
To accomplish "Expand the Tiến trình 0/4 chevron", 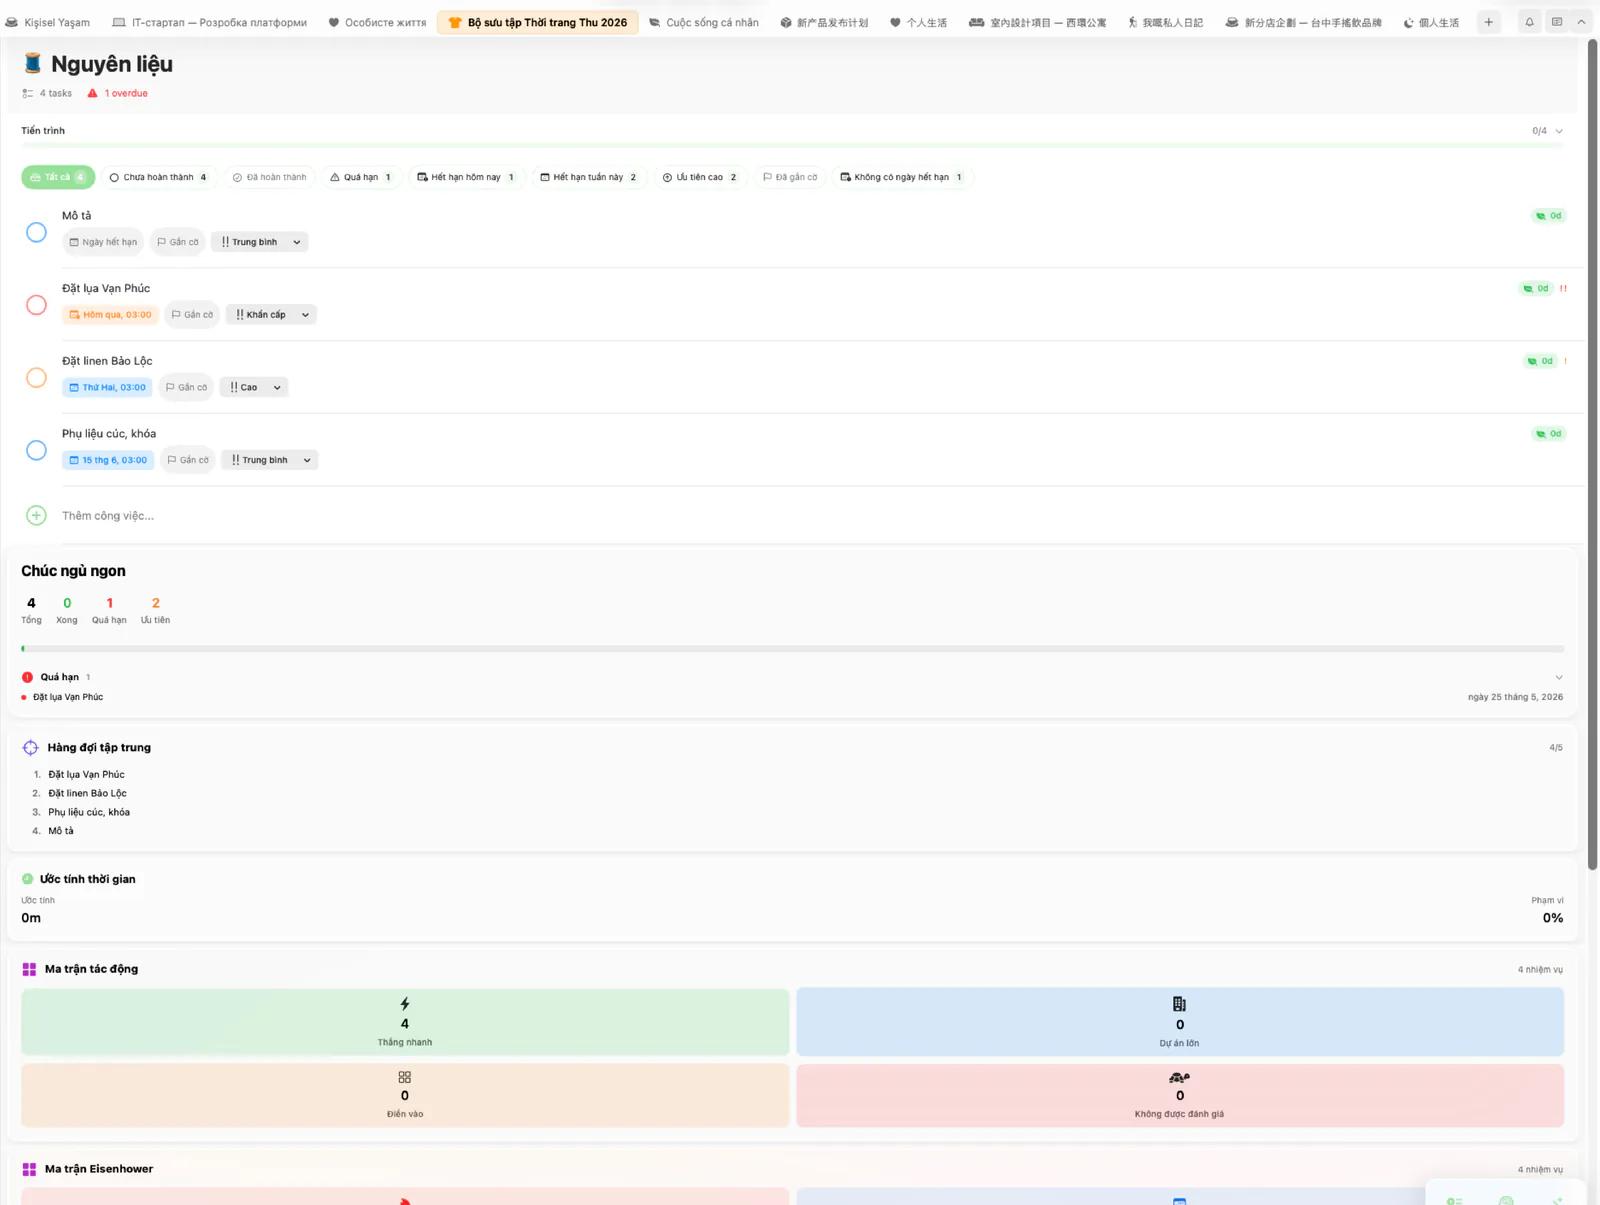I will pyautogui.click(x=1559, y=131).
